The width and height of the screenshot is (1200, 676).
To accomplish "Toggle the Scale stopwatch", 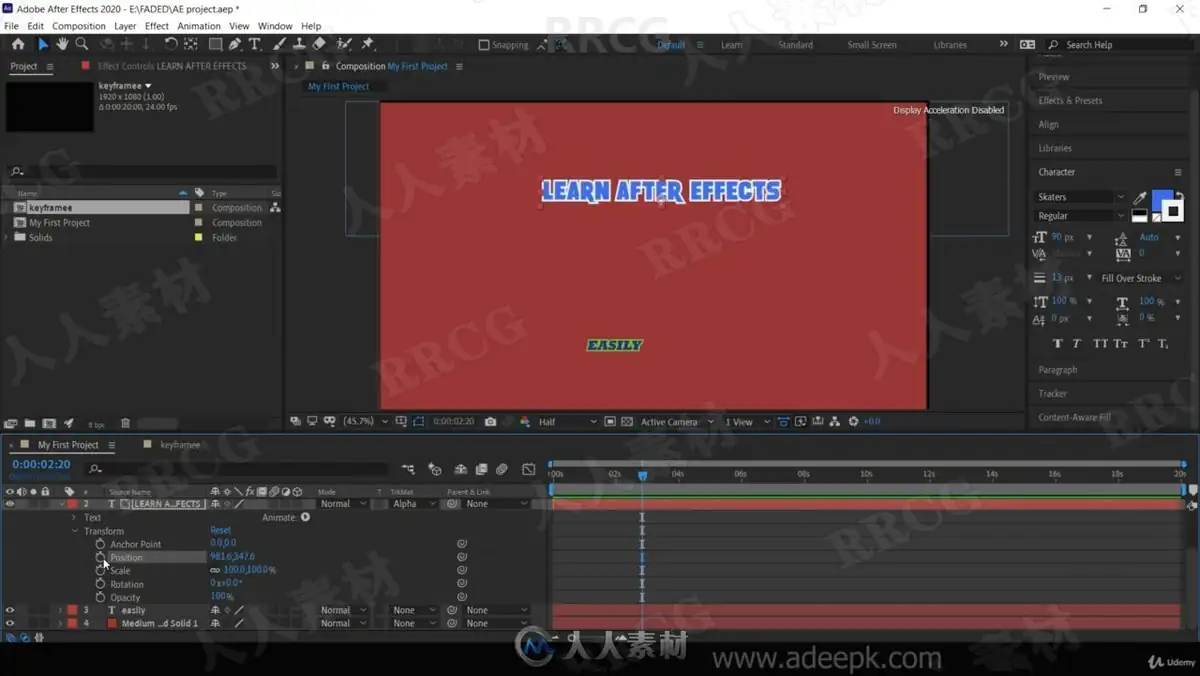I will (100, 570).
